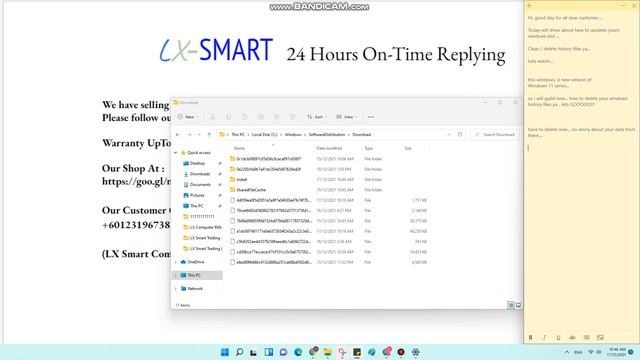640x360 pixels.
Task: Open Pictures in Quick access
Action: pyautogui.click(x=197, y=195)
